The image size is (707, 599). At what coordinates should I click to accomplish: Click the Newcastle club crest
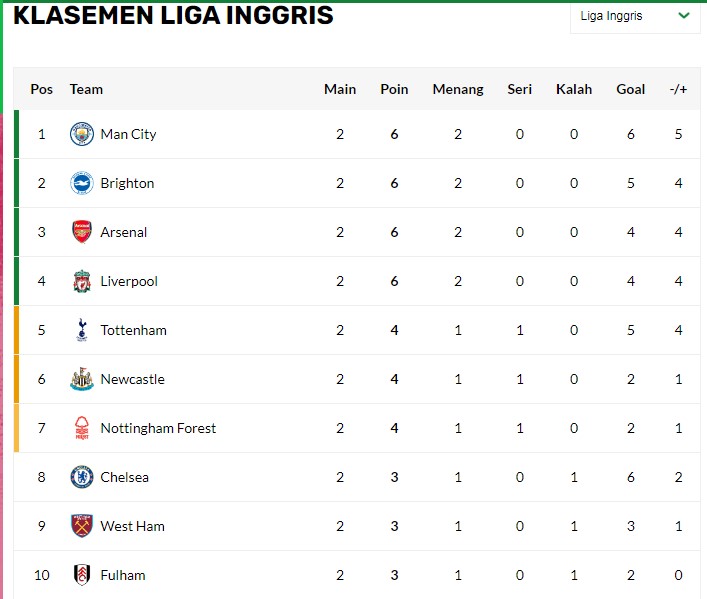point(82,379)
